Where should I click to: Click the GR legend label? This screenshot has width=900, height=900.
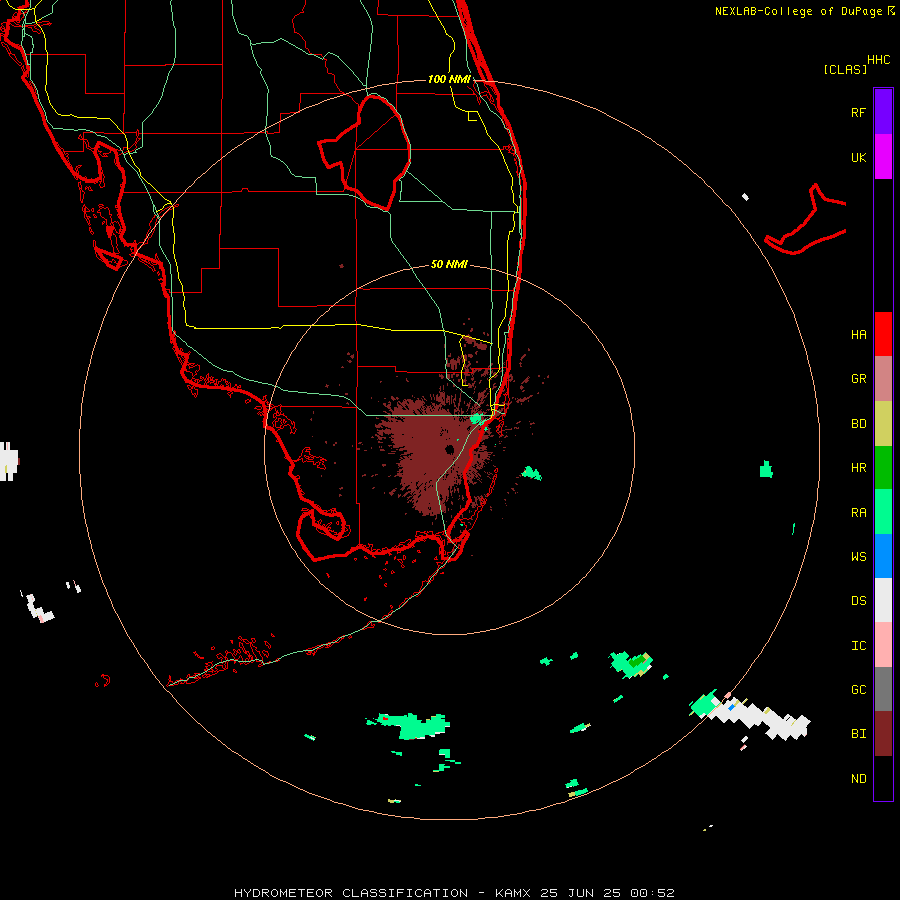[x=858, y=379]
